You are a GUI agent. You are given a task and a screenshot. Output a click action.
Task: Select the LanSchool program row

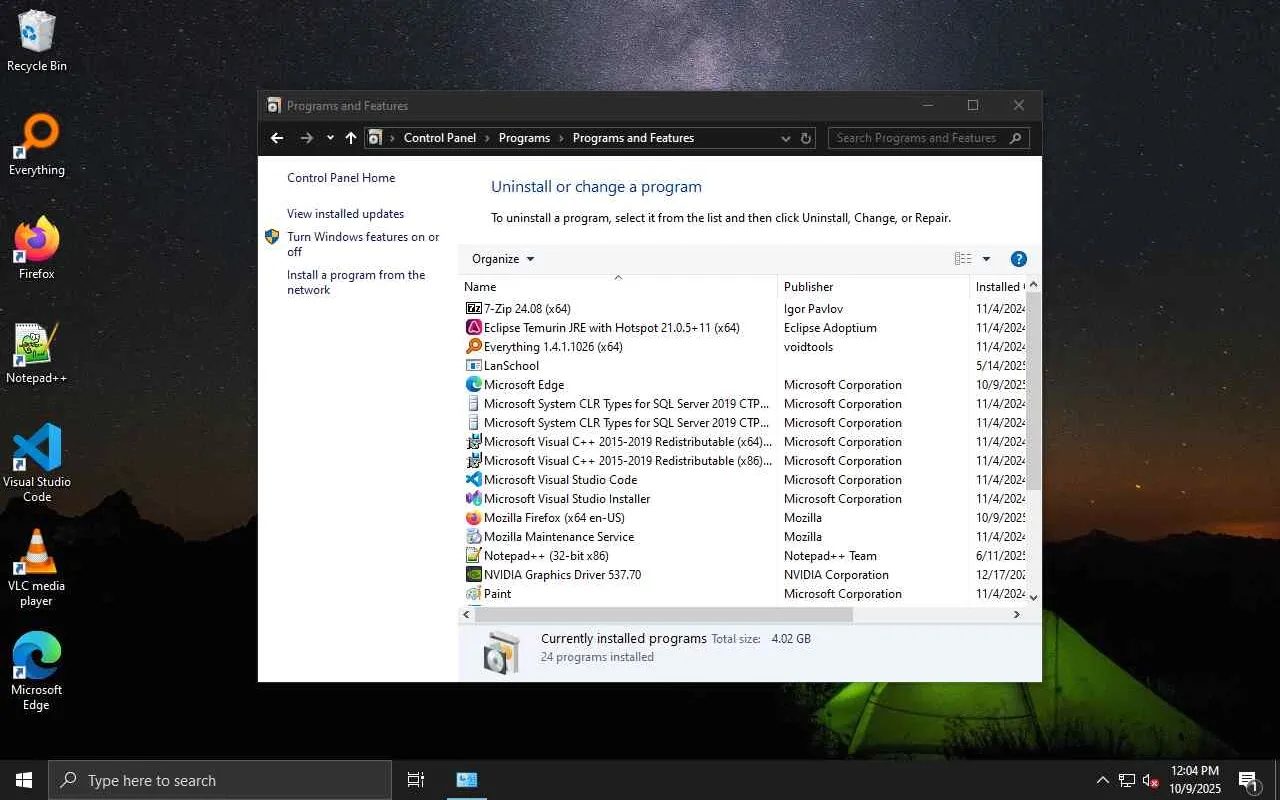tap(742, 366)
